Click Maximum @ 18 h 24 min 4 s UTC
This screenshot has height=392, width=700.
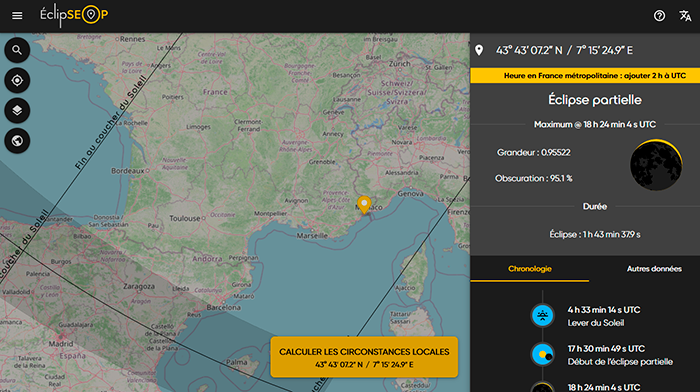[595, 125]
